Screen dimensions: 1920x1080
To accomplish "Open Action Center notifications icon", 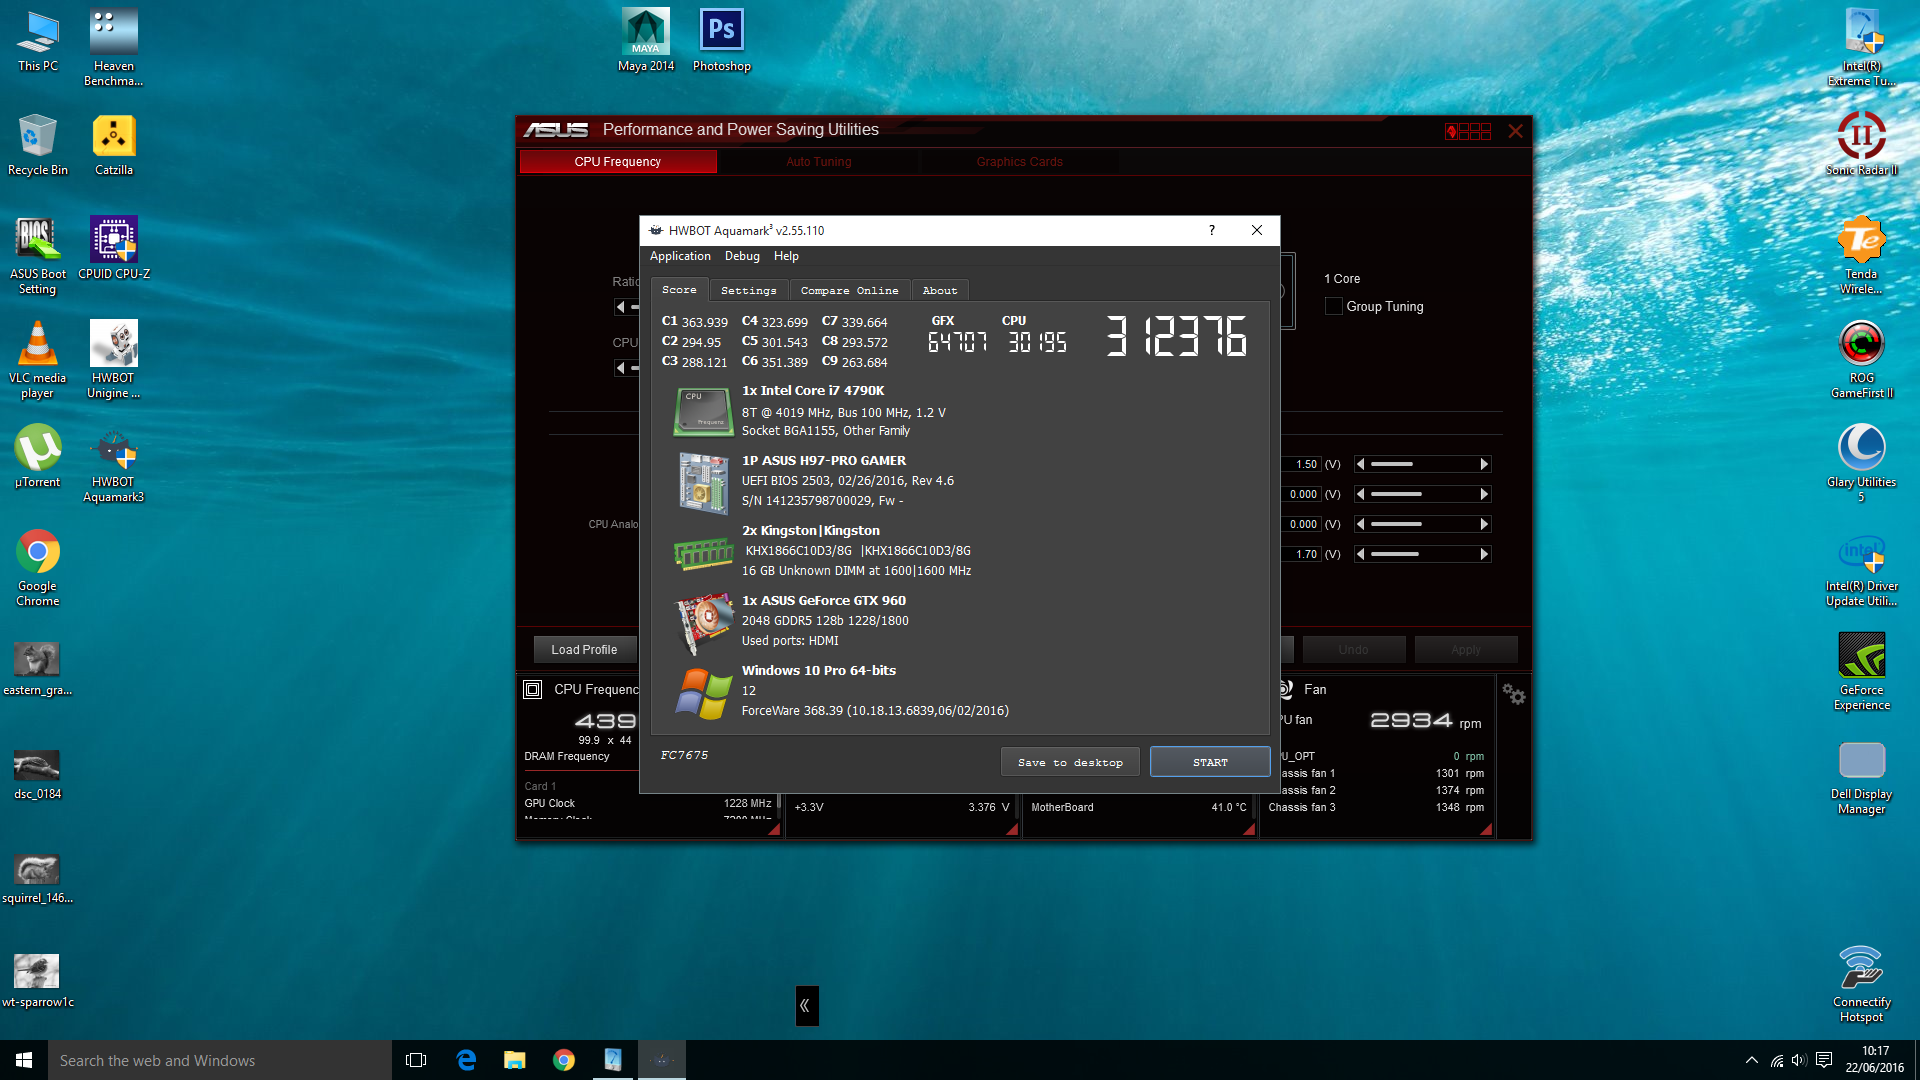I will [x=1824, y=1060].
